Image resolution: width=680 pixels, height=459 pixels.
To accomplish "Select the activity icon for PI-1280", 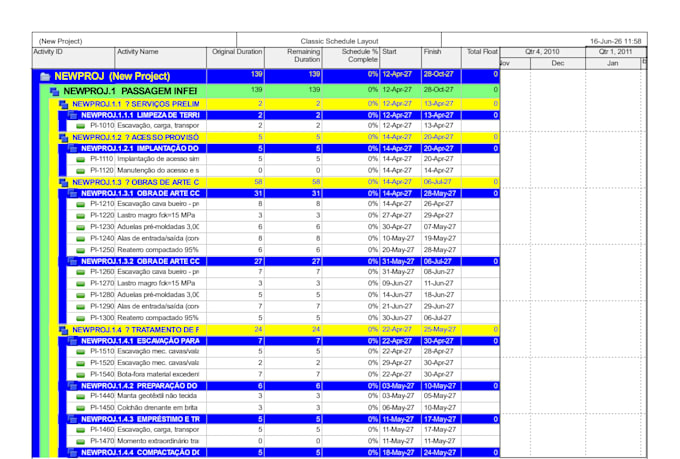I will [81, 295].
